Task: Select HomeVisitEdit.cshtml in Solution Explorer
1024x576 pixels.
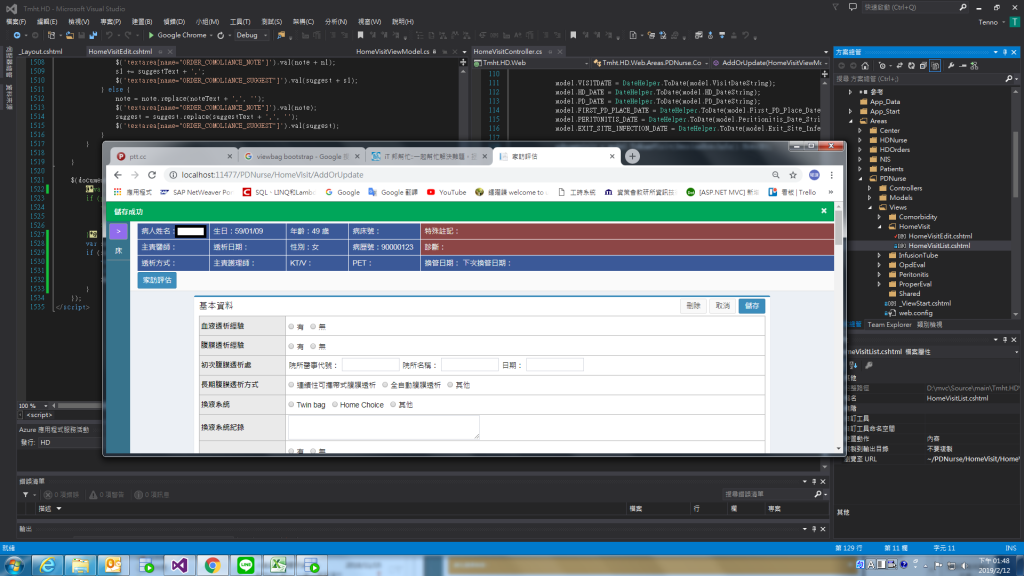Action: (x=940, y=236)
